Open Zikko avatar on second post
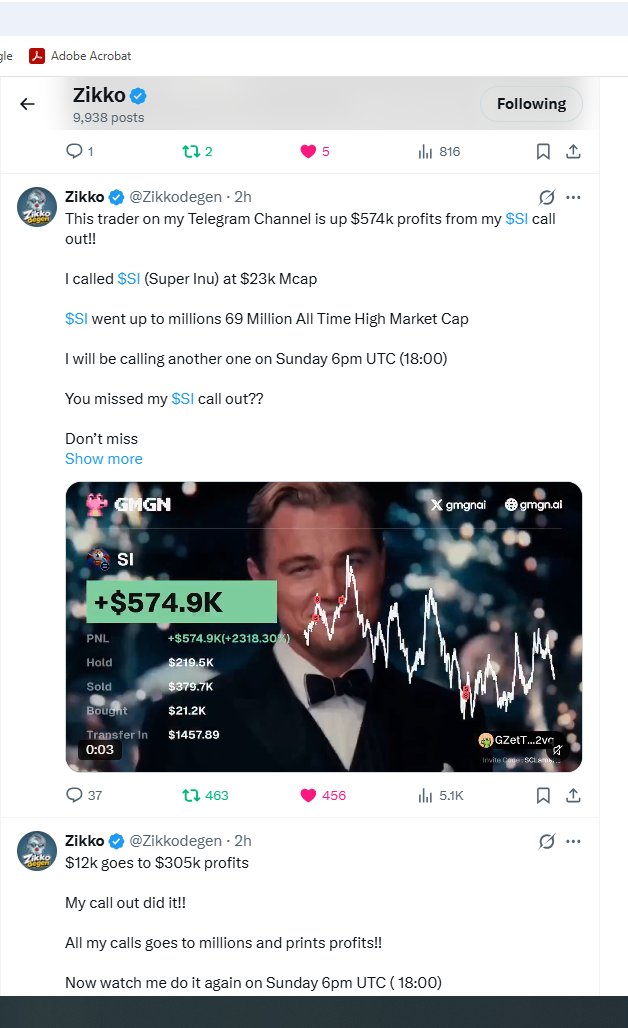Viewport: 628px width, 1028px height. [x=37, y=851]
